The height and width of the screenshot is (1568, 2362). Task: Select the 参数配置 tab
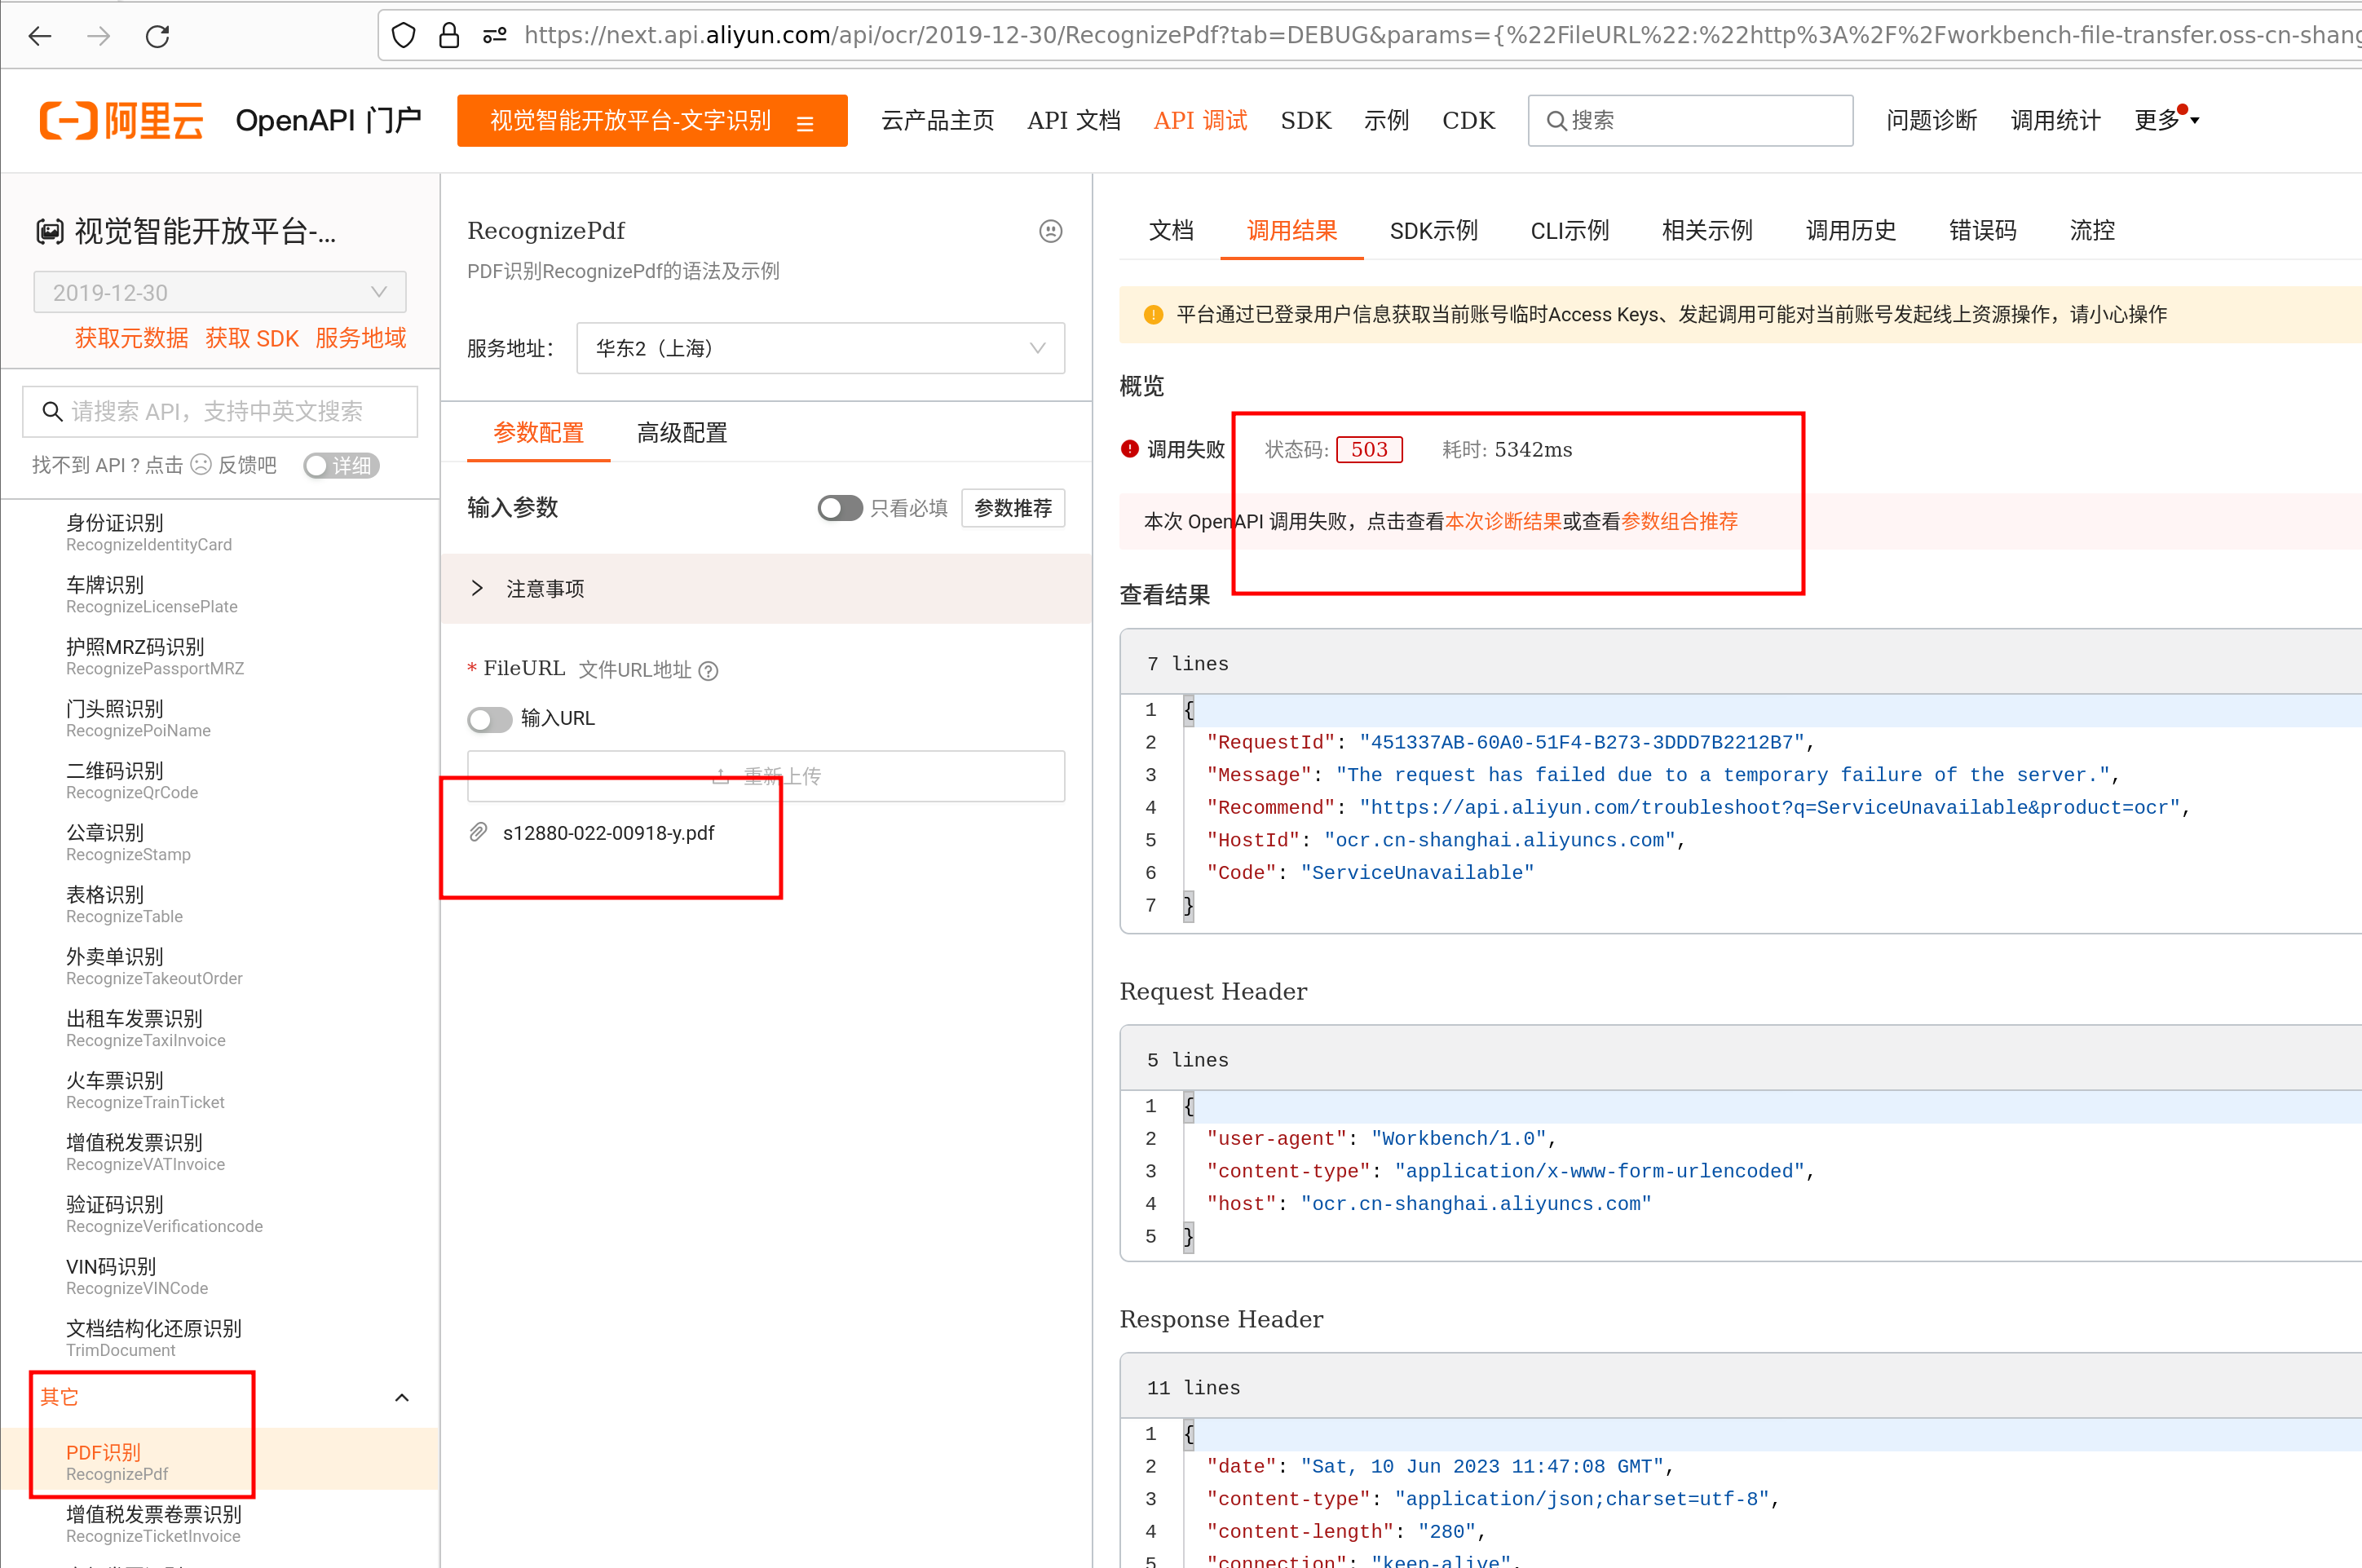(x=538, y=433)
